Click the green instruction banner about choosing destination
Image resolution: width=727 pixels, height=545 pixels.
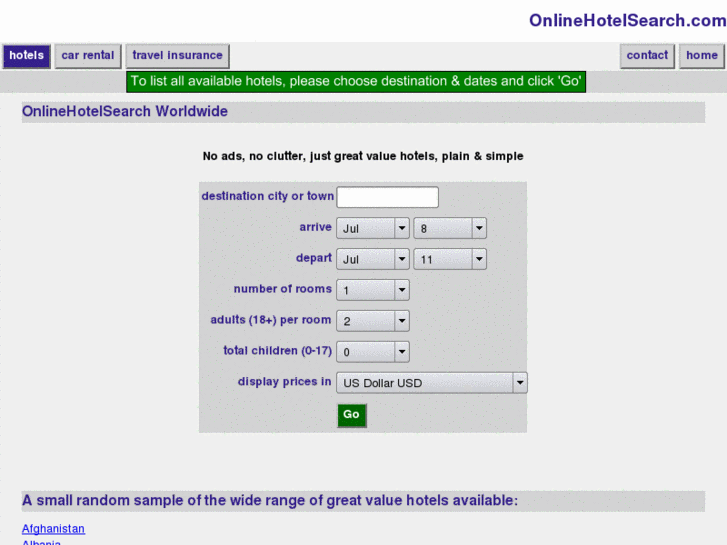(356, 82)
